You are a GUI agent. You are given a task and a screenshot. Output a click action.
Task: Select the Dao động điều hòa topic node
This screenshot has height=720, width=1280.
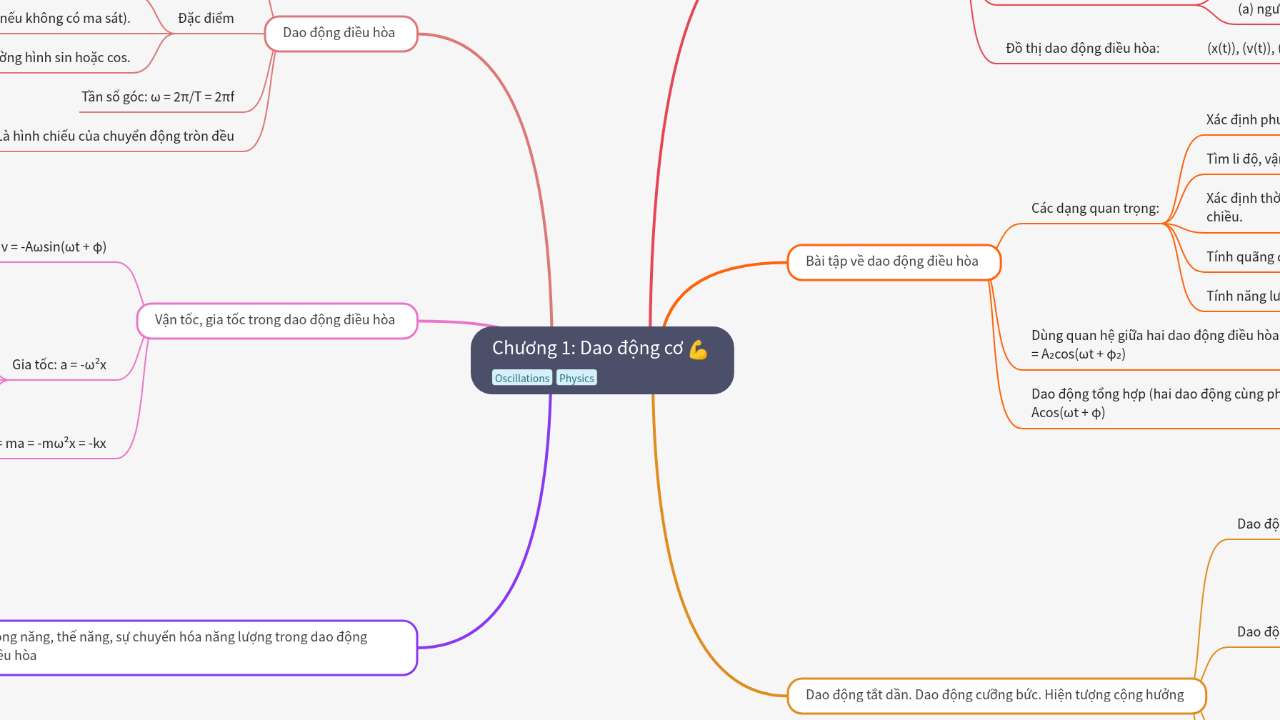(x=340, y=33)
